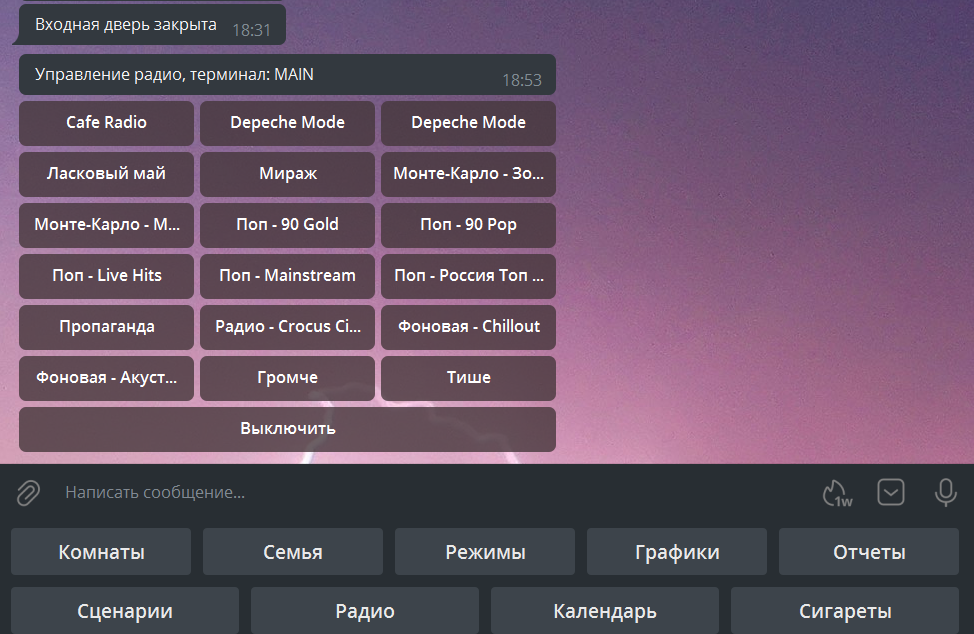This screenshot has height=634, width=974.
Task: Click the Сигареты keyboard button
Action: pos(845,611)
